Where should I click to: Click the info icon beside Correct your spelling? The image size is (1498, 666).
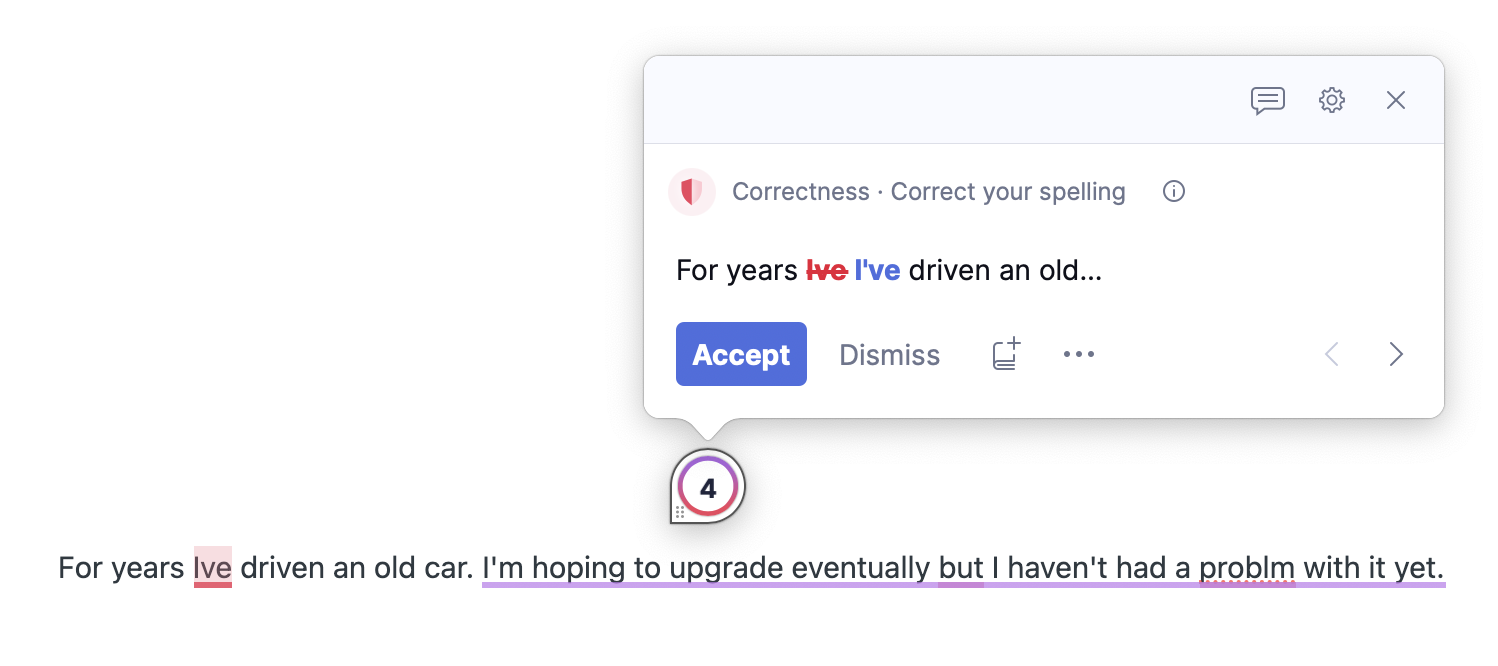[1174, 192]
